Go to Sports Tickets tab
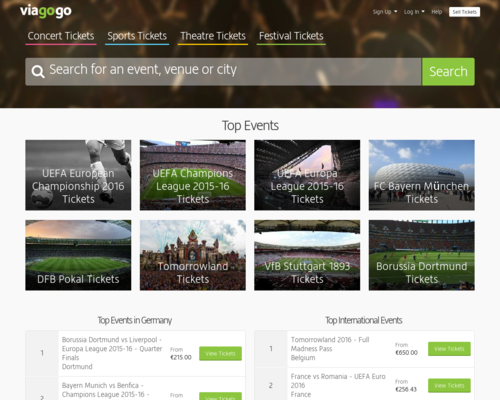The image size is (500, 400). point(137,36)
